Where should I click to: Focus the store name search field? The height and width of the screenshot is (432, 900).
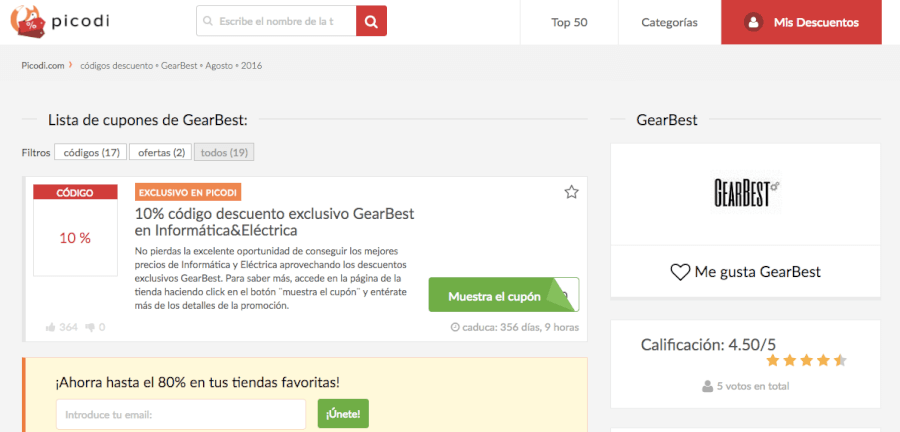click(x=276, y=21)
